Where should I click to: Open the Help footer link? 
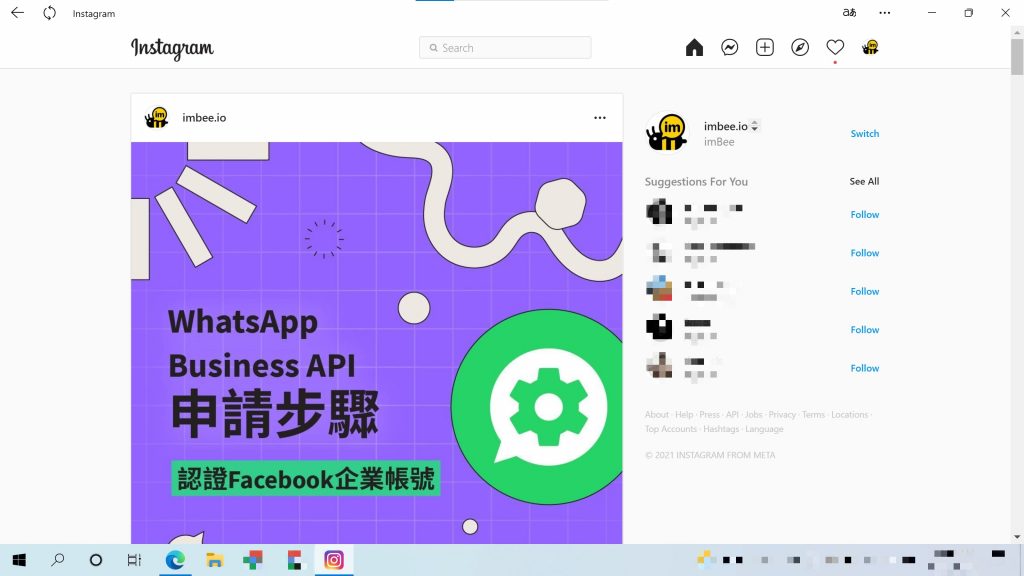click(684, 415)
